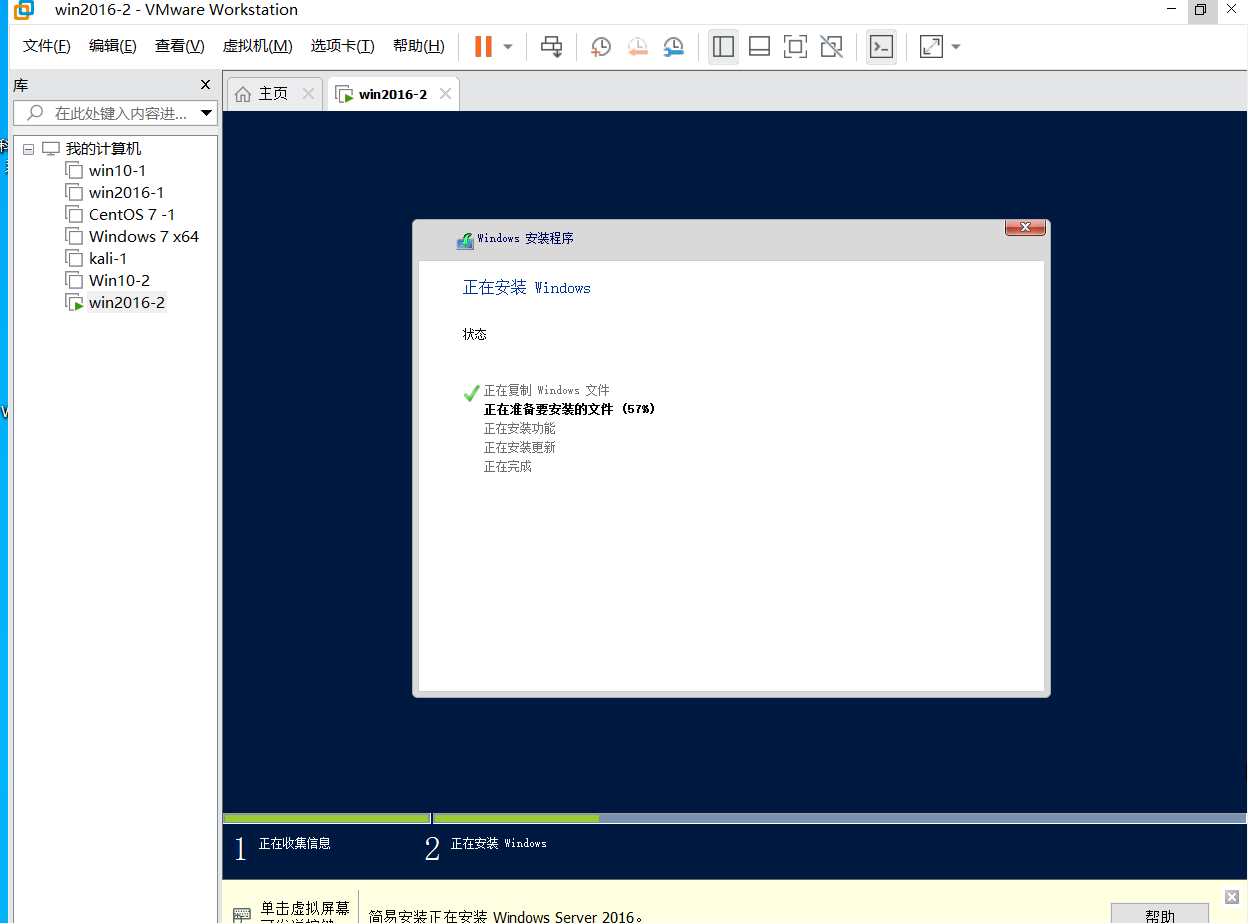The width and height of the screenshot is (1248, 923).
Task: Click the library search input field
Action: click(x=115, y=113)
